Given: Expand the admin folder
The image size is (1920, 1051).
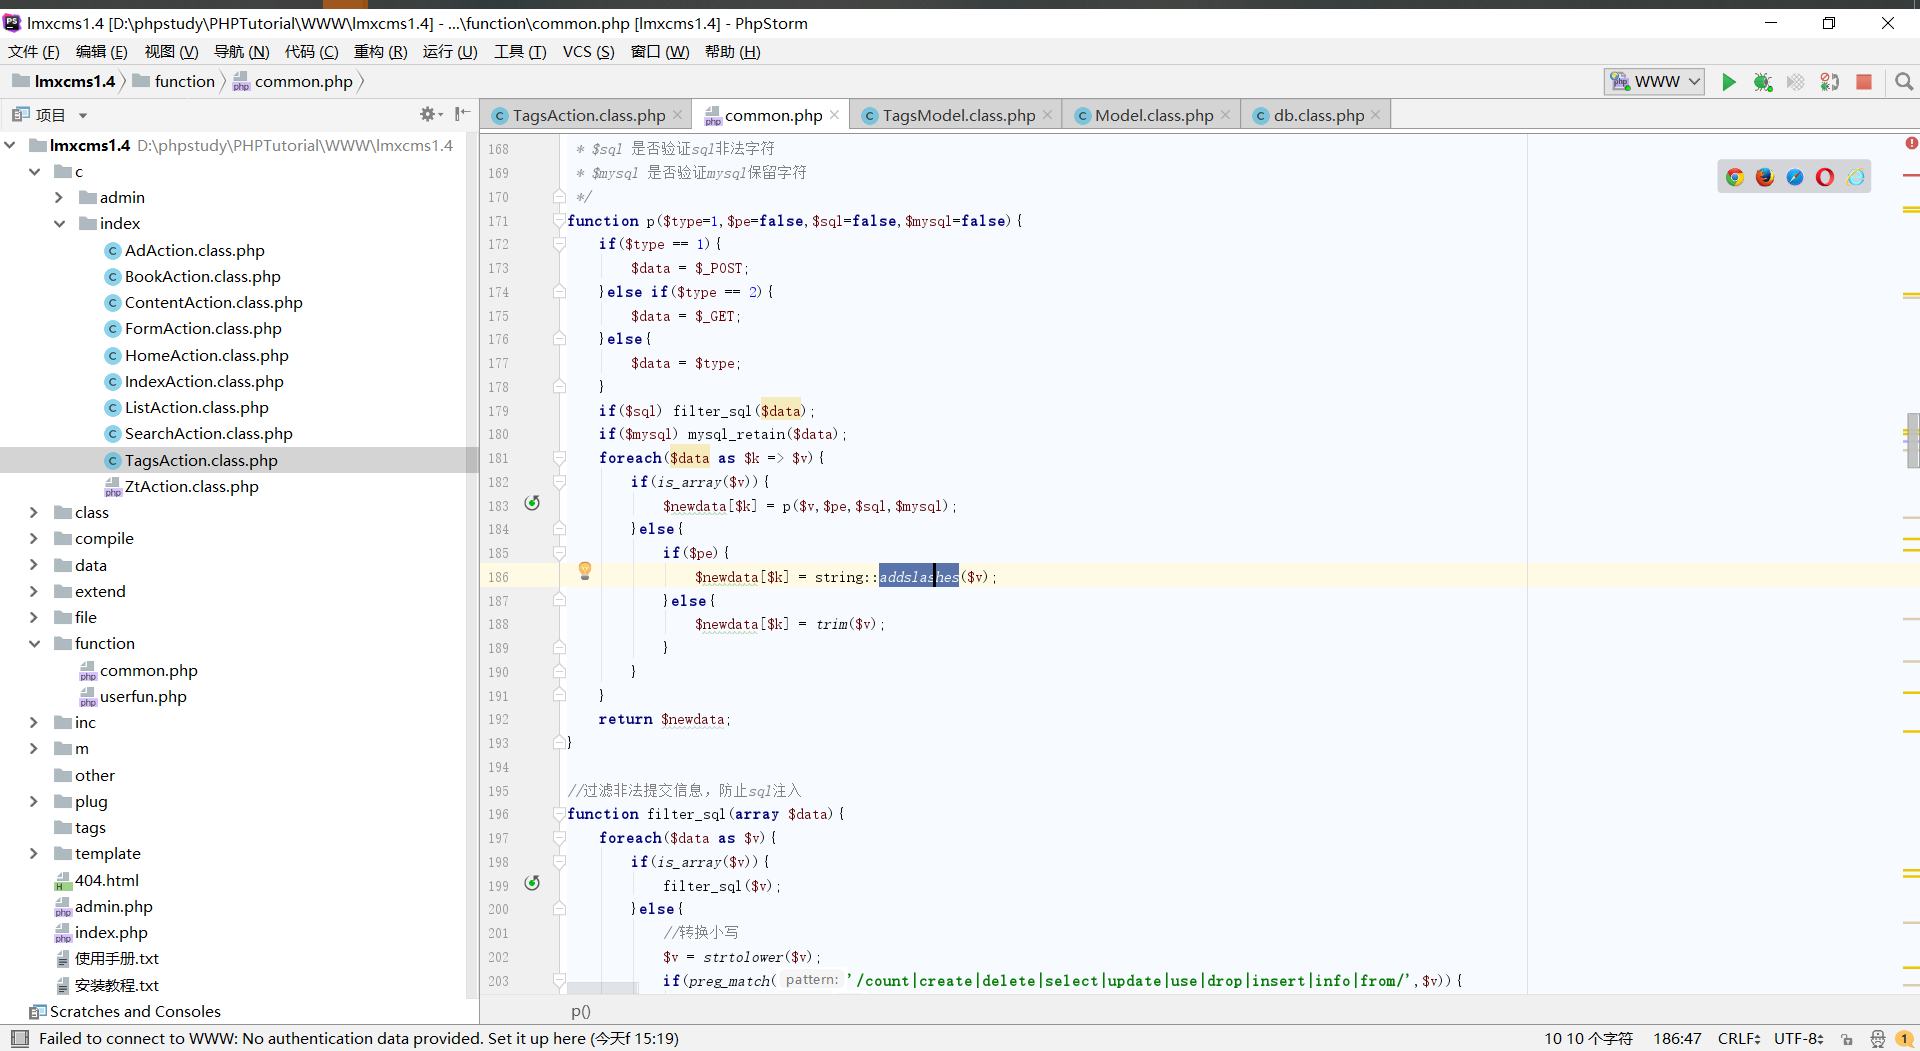Looking at the screenshot, I should 59,198.
